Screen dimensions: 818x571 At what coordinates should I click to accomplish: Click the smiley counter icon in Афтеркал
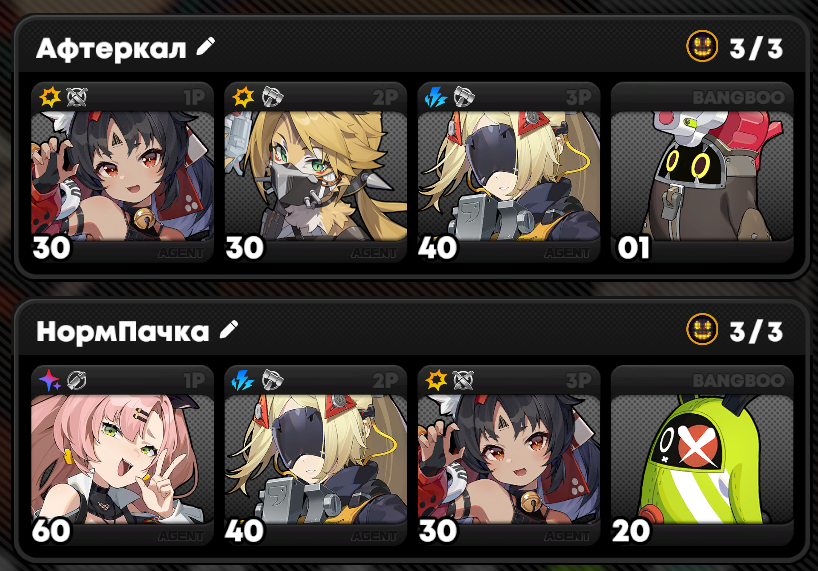(702, 46)
